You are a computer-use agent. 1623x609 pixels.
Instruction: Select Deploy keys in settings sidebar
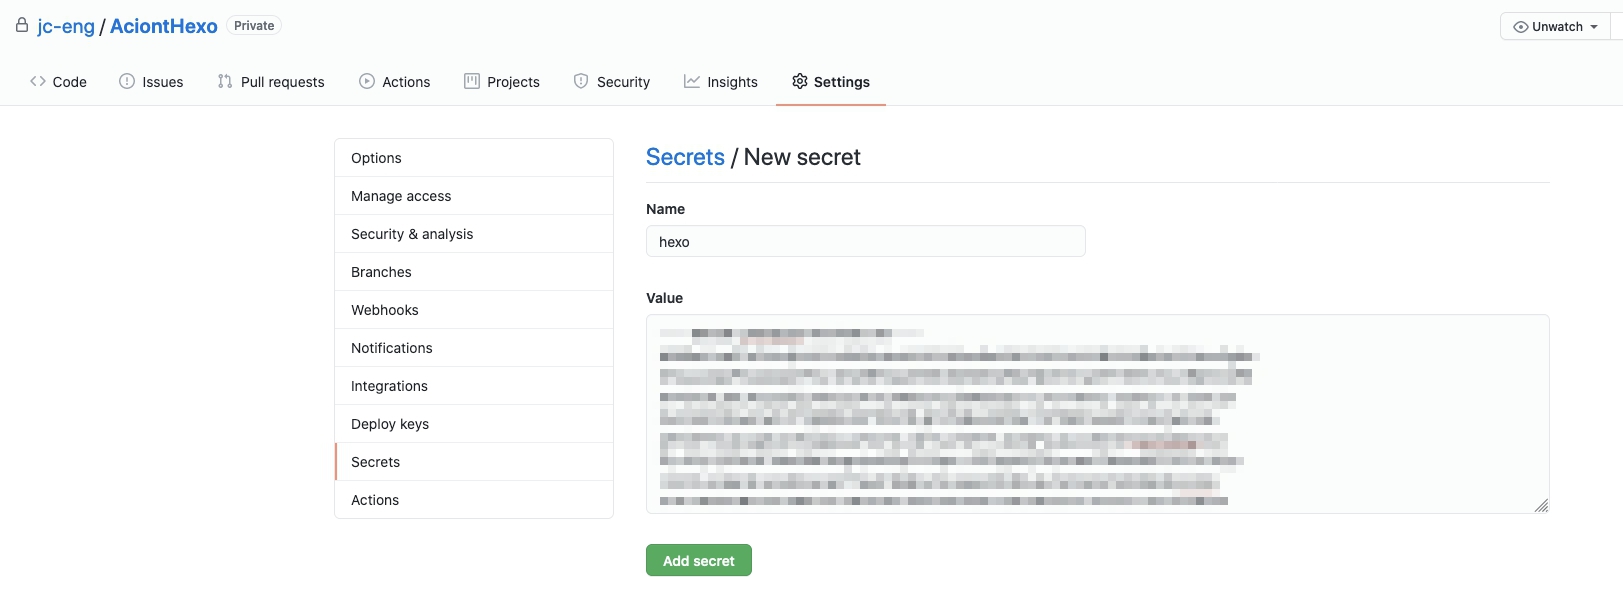(x=390, y=424)
